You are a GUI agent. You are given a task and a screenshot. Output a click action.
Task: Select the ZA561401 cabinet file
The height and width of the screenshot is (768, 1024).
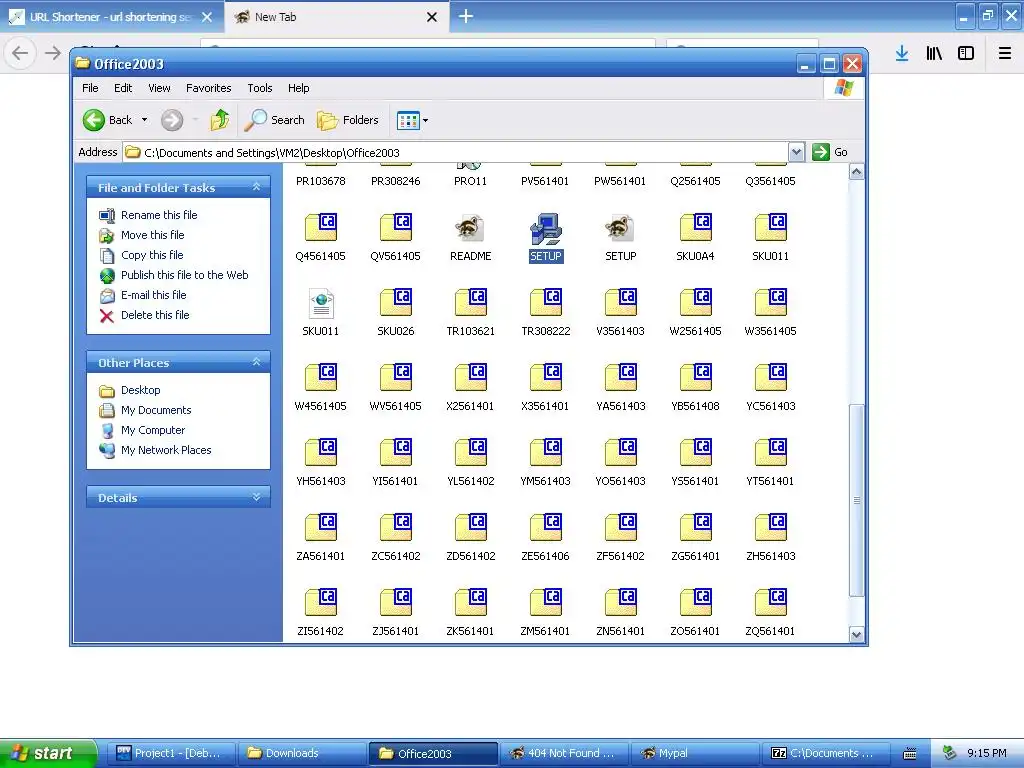click(321, 528)
